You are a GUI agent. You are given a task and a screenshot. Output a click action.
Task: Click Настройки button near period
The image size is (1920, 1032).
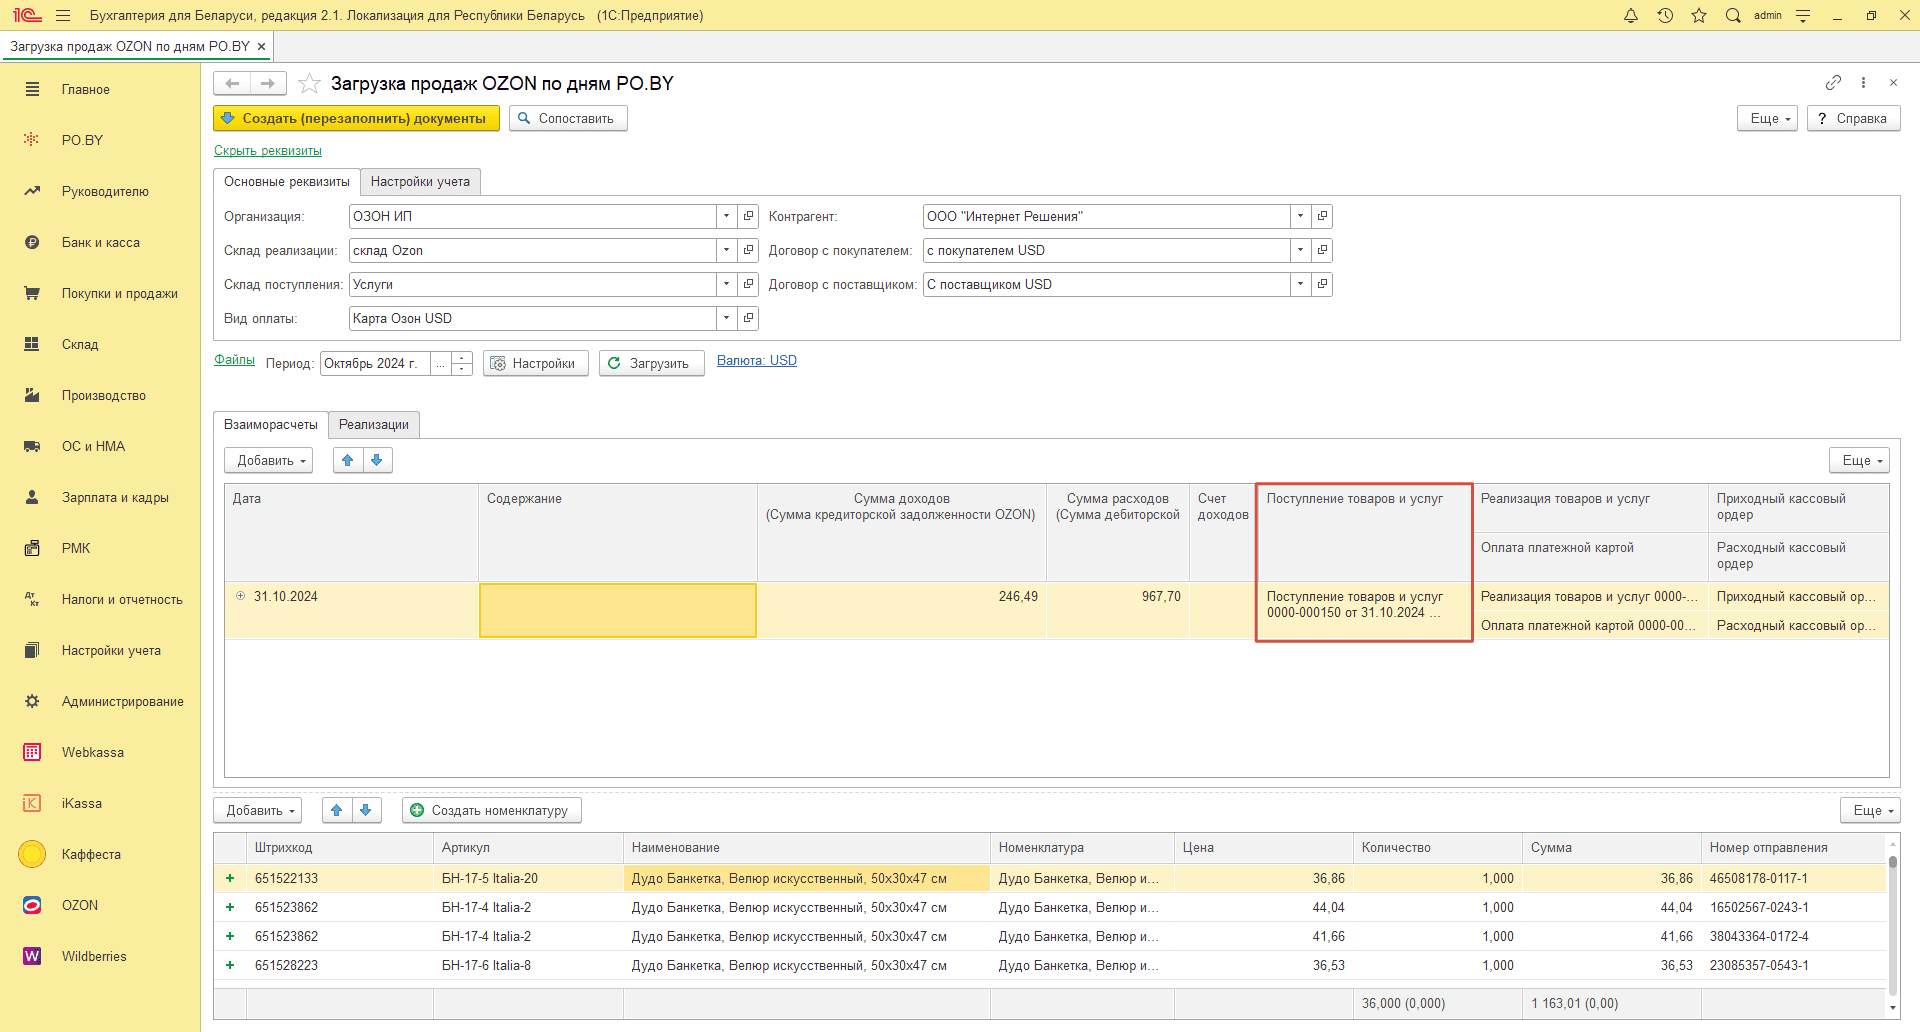click(535, 363)
